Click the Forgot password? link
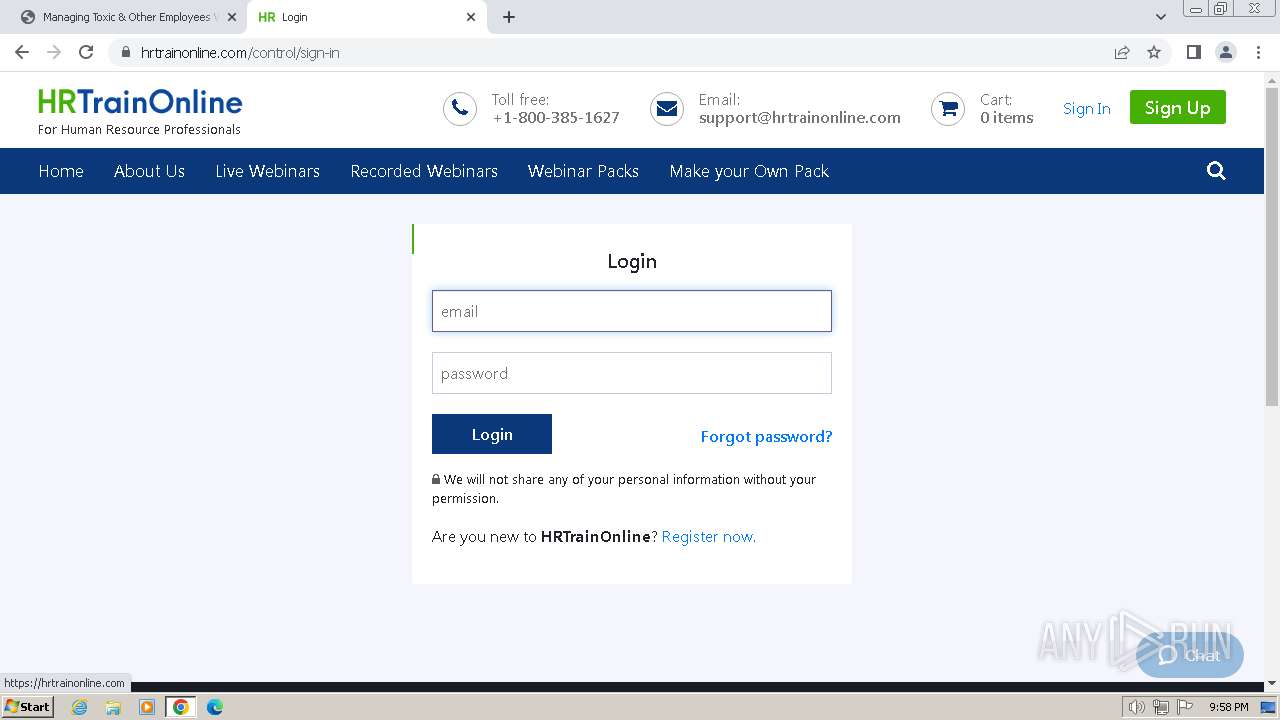Image resolution: width=1280 pixels, height=720 pixels. (x=766, y=436)
